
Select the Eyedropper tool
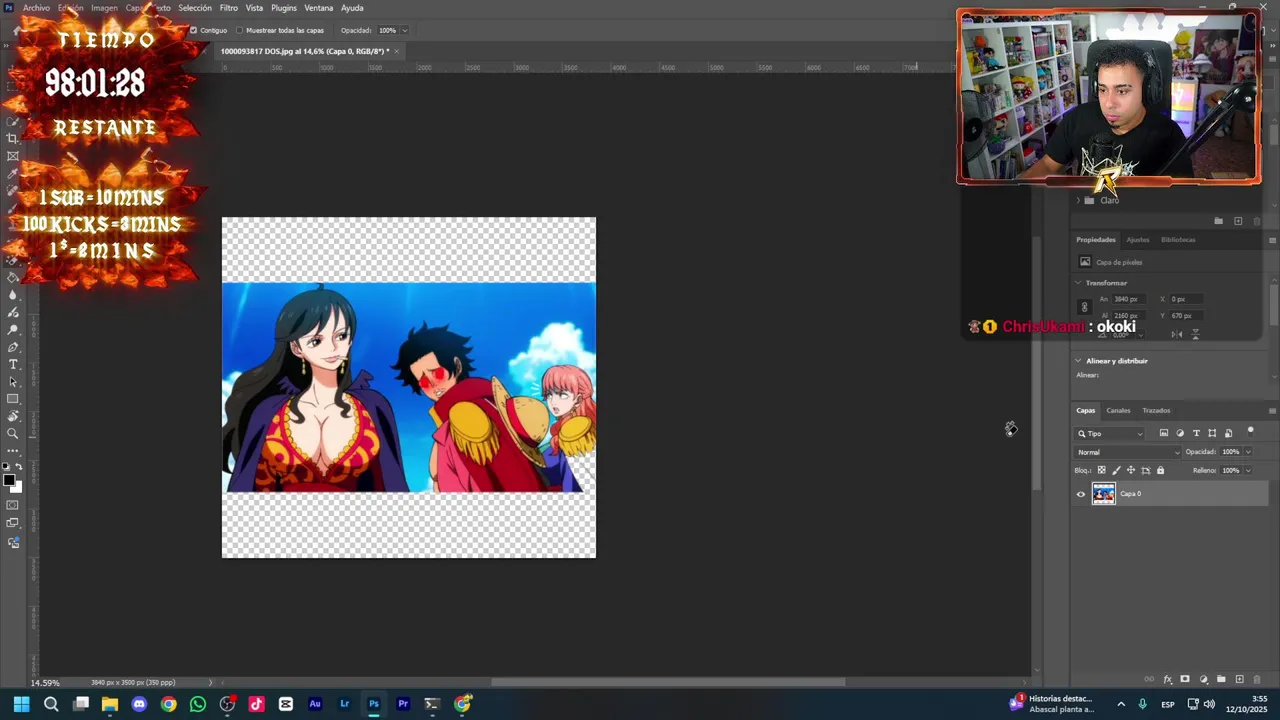[13, 173]
